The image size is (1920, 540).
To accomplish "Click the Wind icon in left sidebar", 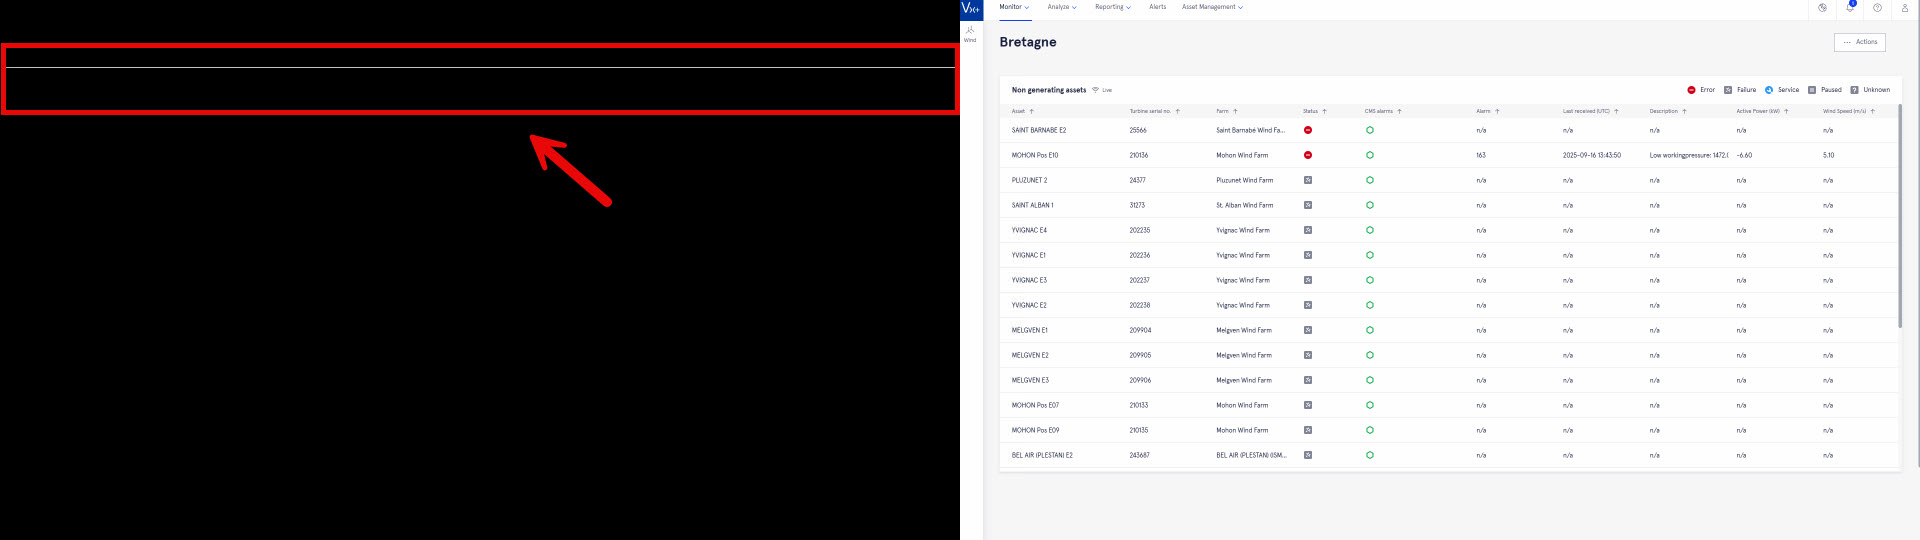I will pyautogui.click(x=970, y=33).
